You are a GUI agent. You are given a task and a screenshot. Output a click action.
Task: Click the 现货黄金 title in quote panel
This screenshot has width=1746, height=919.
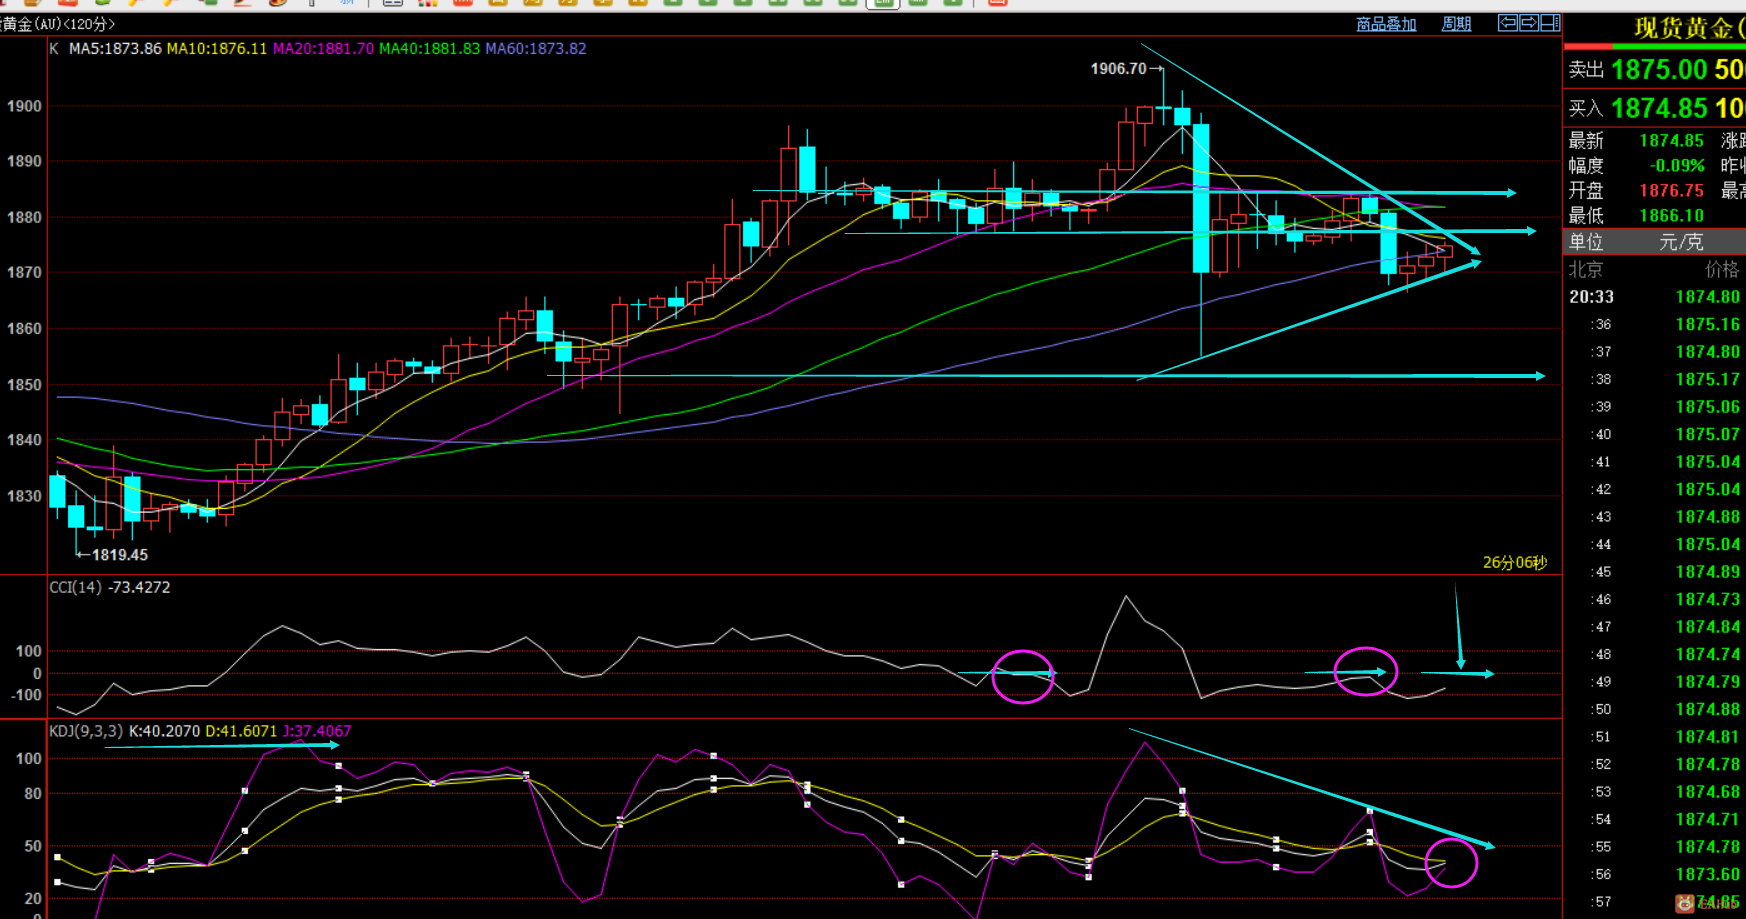point(1688,28)
